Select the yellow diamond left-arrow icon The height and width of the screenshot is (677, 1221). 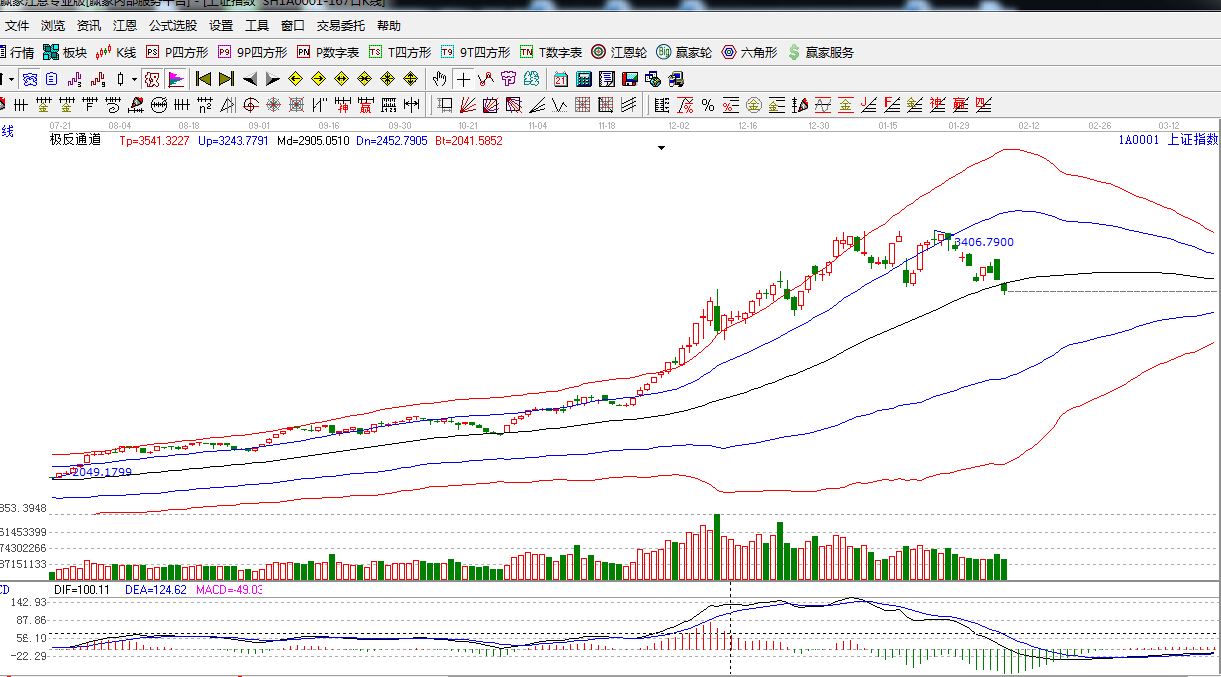coord(295,79)
